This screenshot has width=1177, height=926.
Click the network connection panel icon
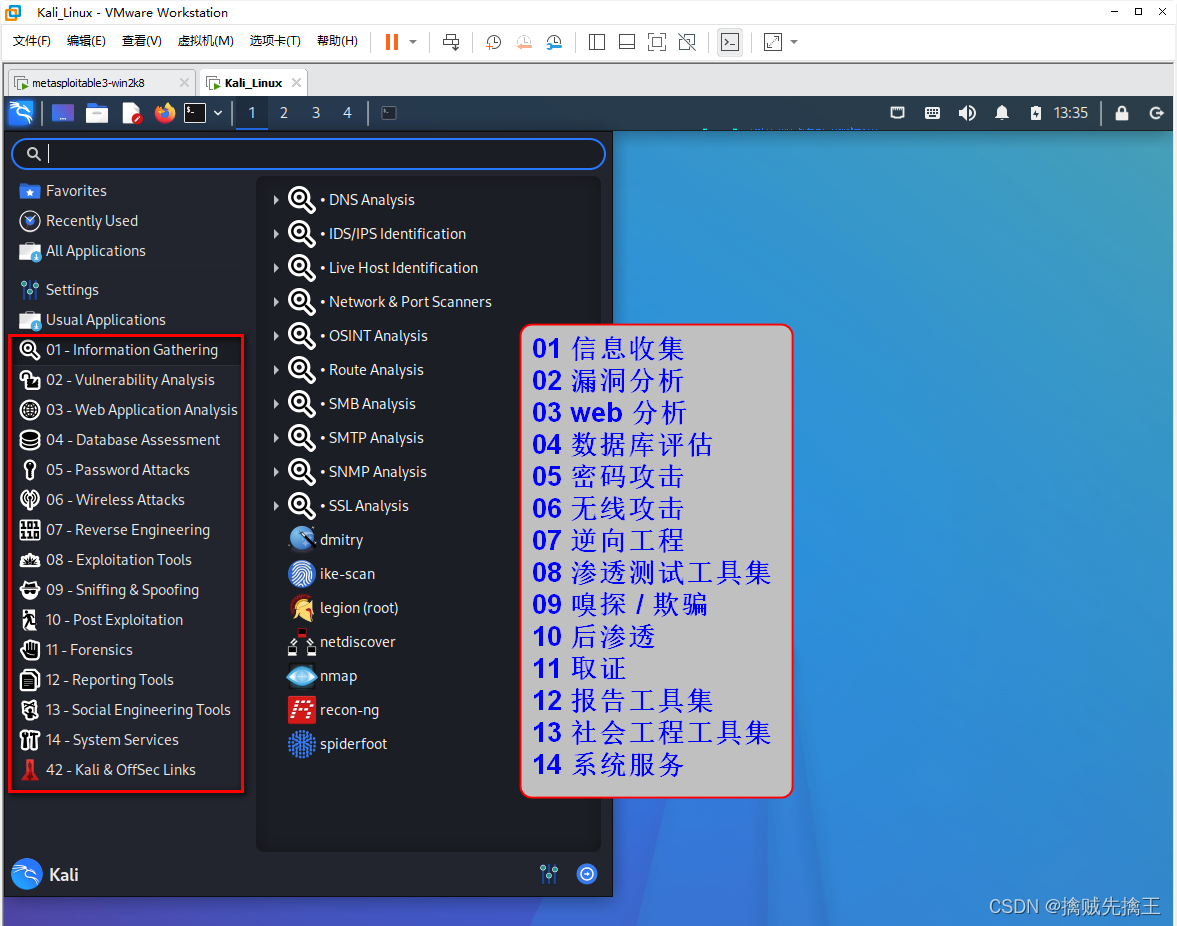[x=897, y=113]
